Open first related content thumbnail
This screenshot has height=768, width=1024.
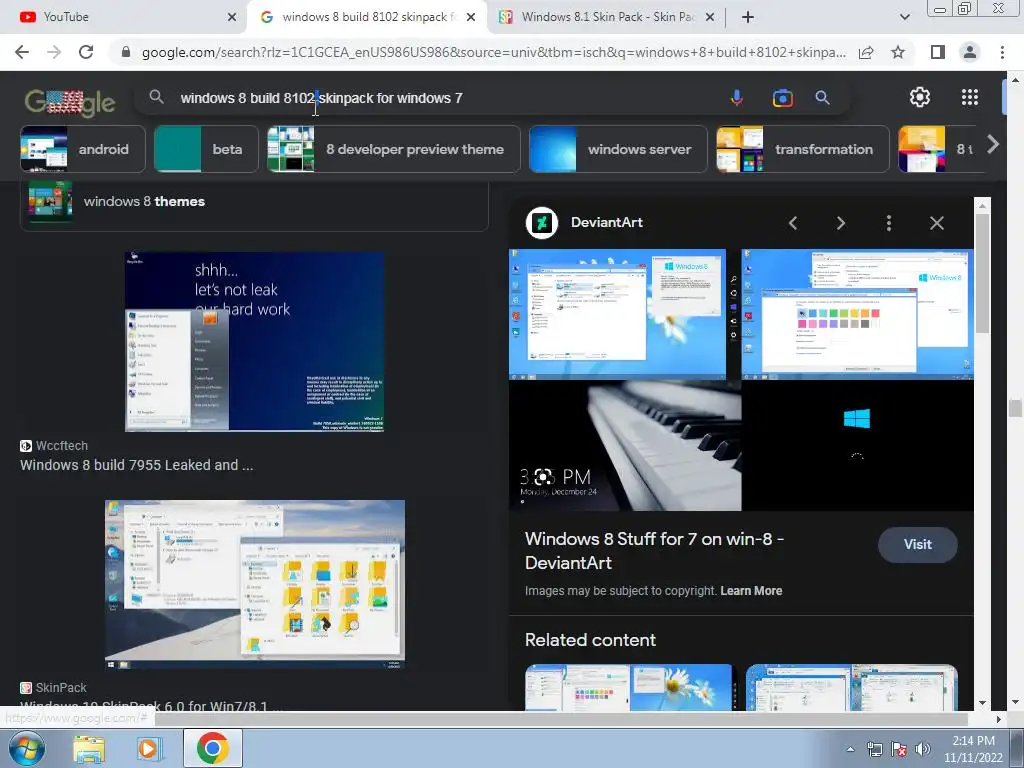click(x=630, y=687)
